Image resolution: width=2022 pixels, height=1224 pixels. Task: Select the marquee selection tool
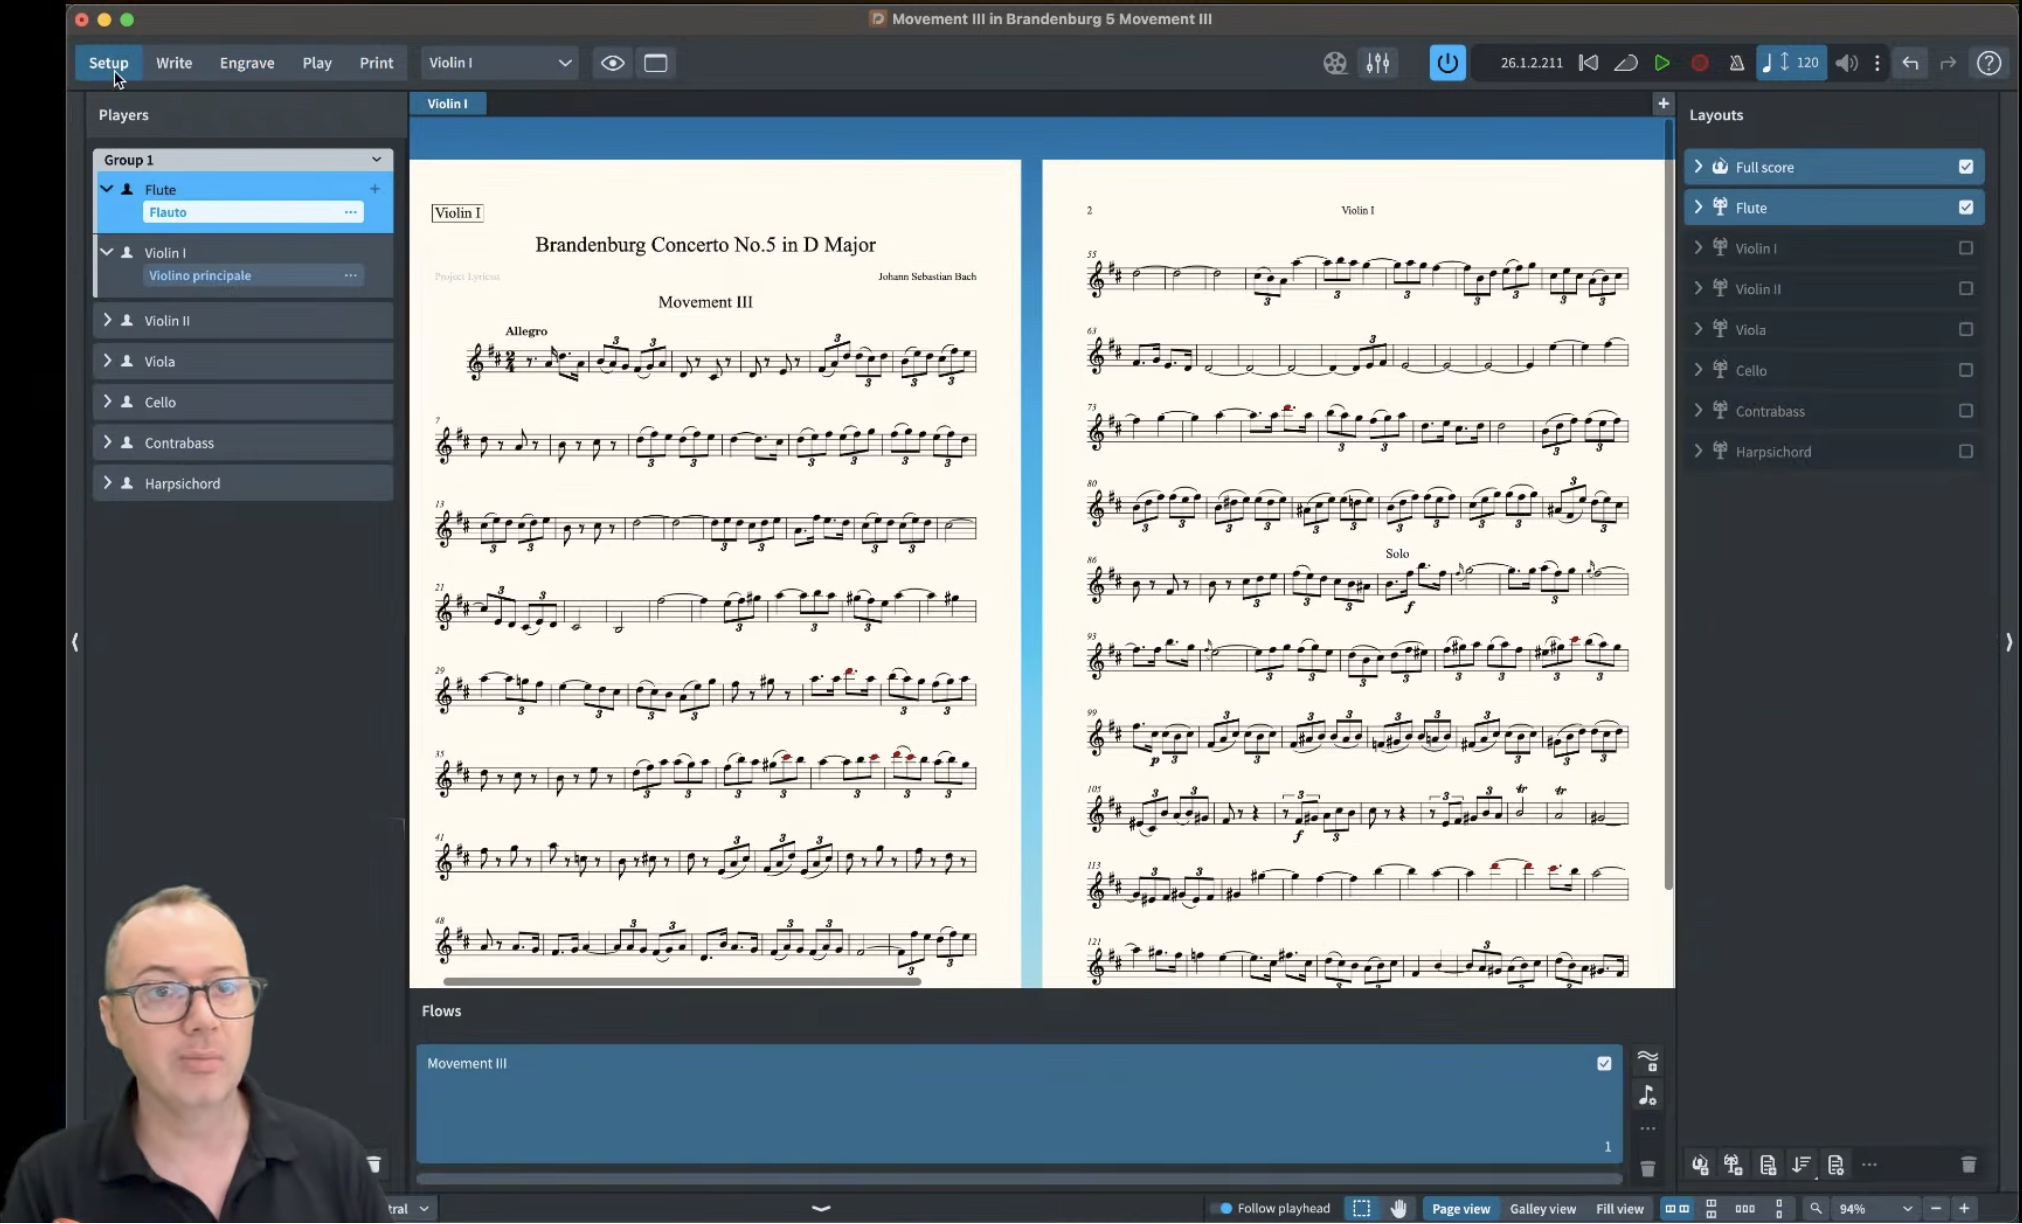click(1361, 1208)
